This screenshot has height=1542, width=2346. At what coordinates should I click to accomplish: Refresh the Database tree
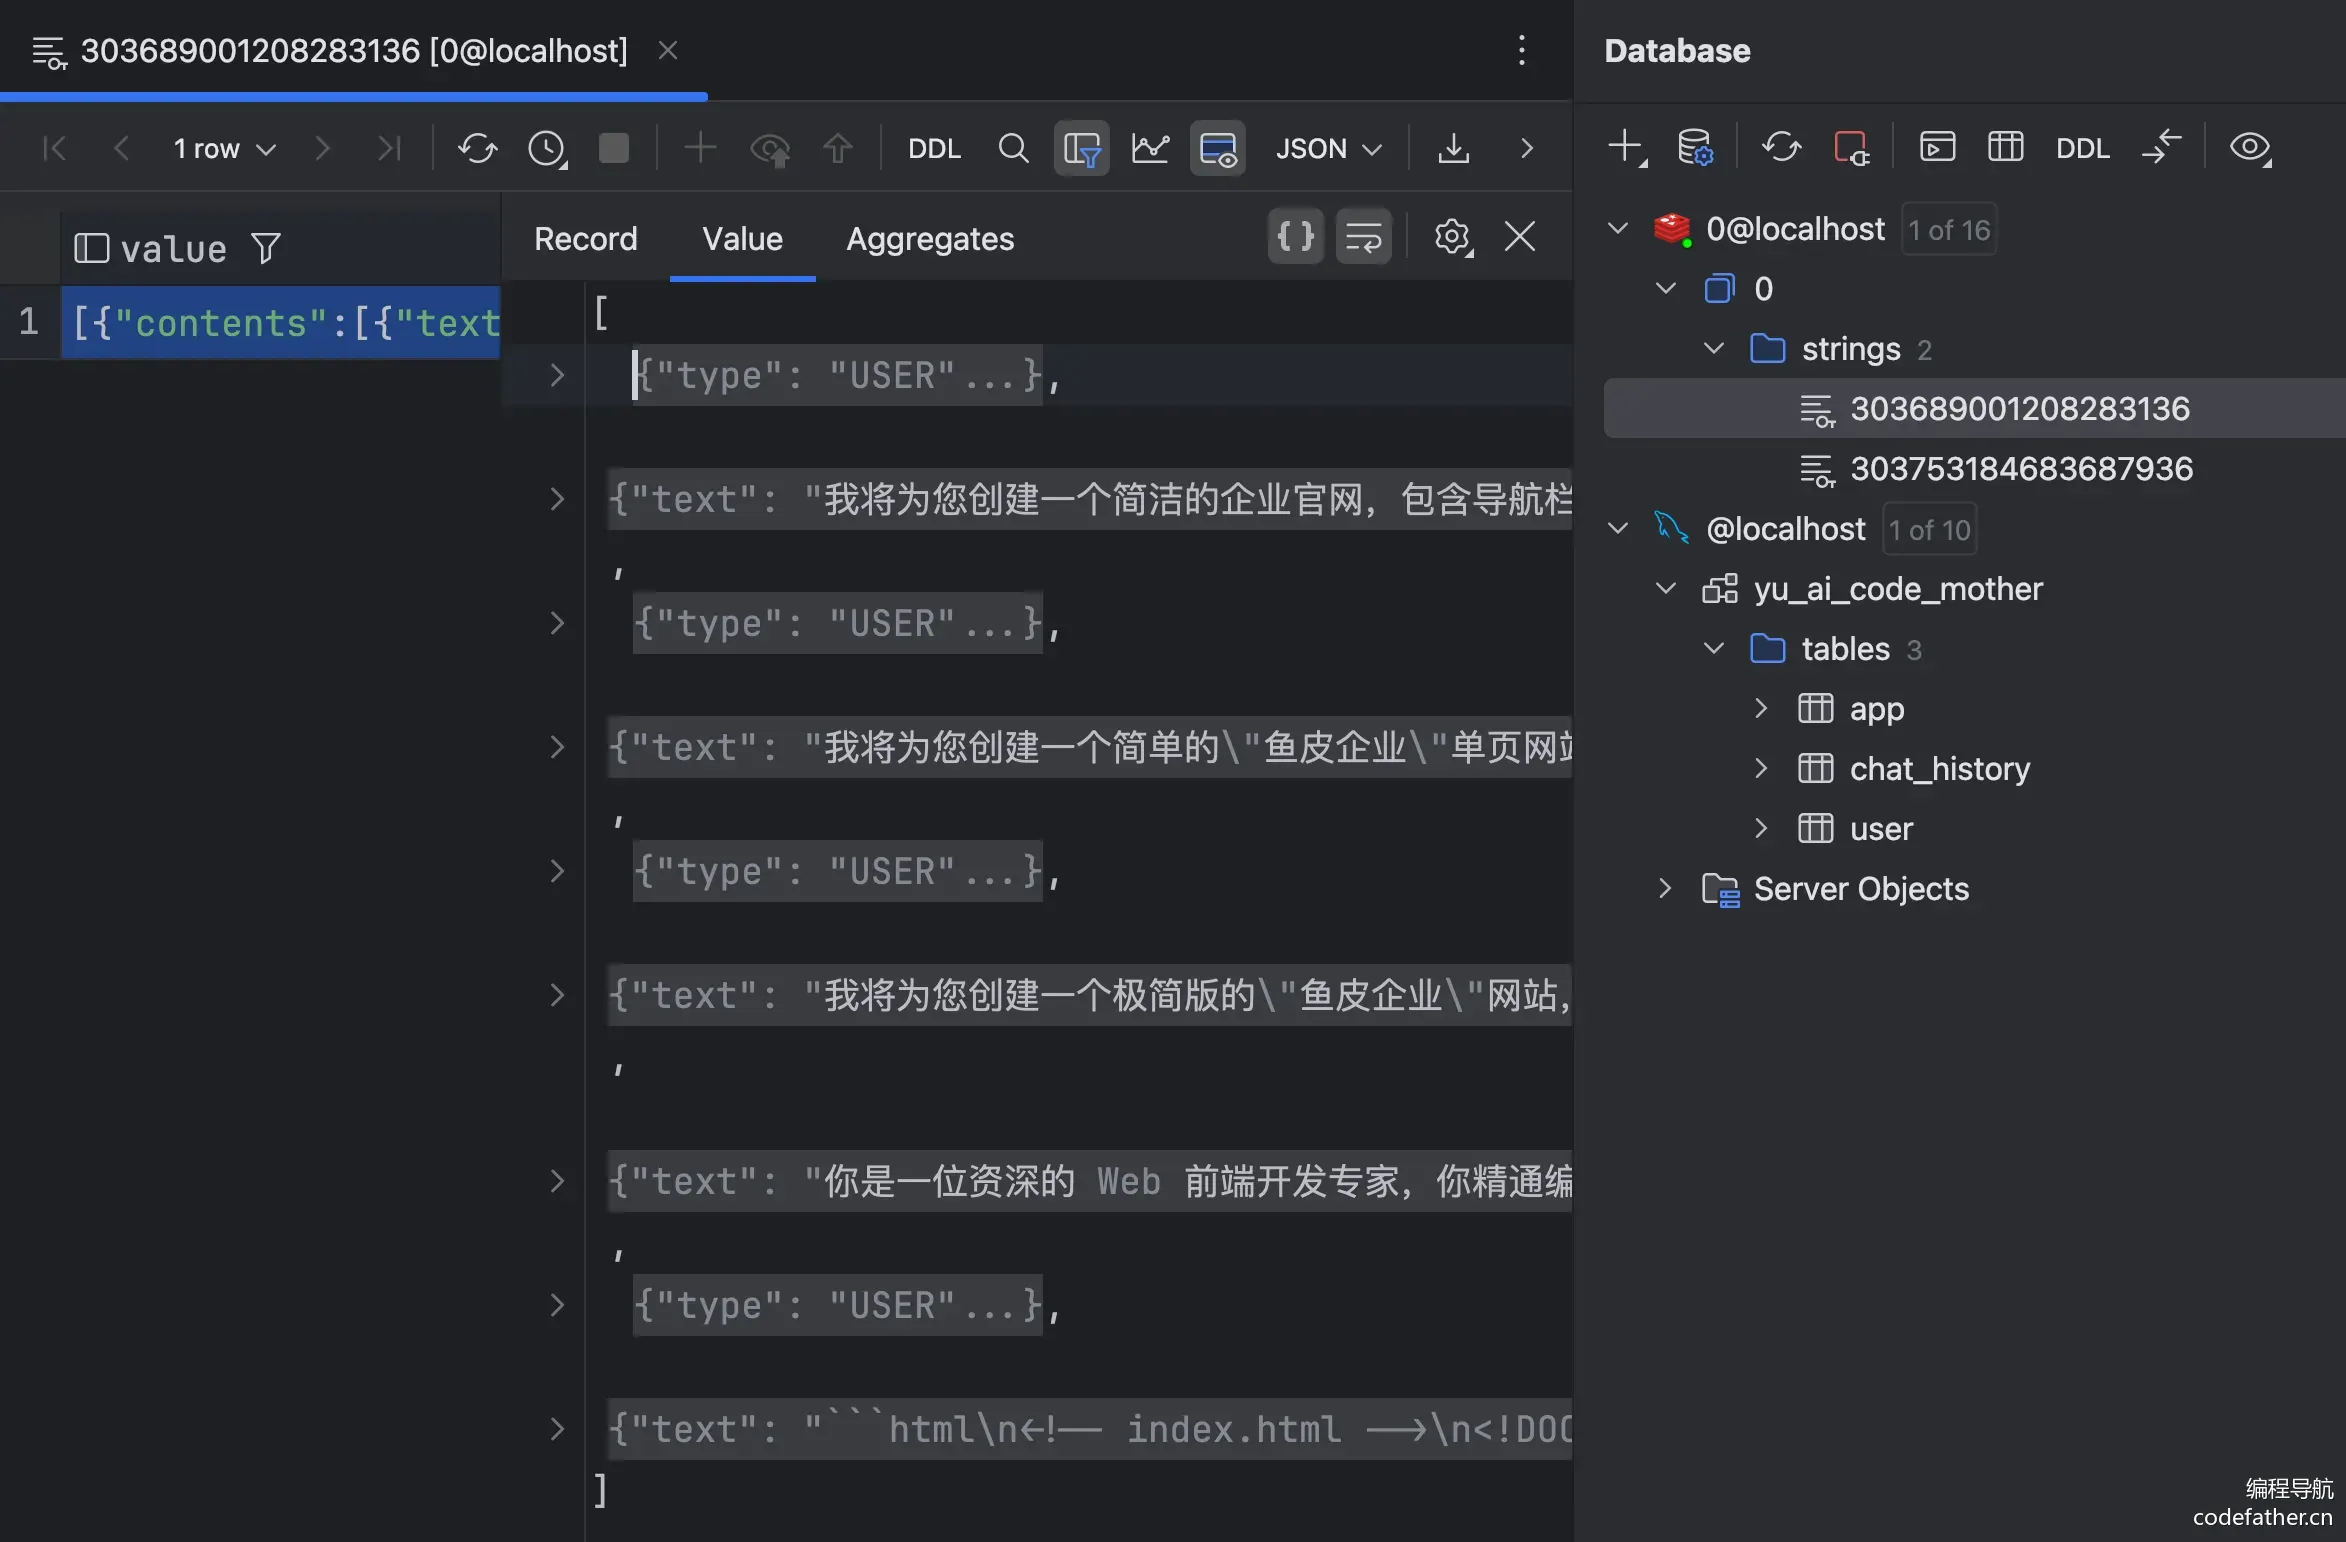pos(1781,148)
